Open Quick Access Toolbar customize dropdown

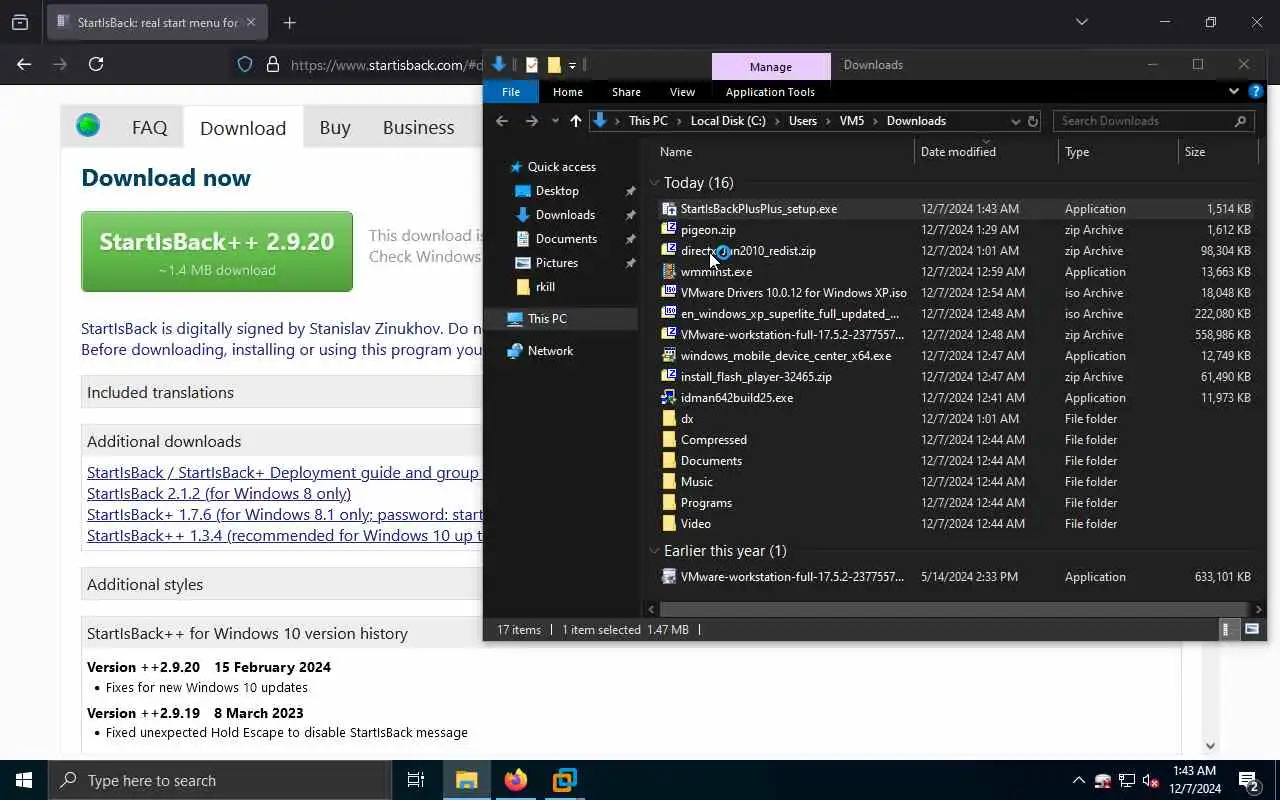(x=572, y=65)
